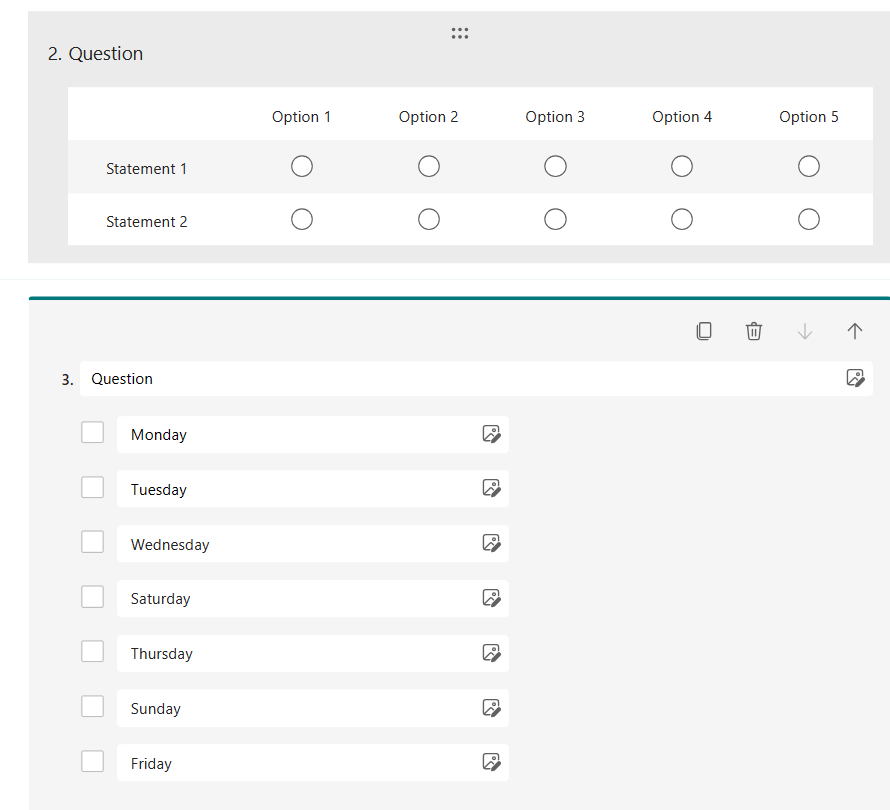Select Option 1 radio for Statement 1
Image resolution: width=890 pixels, height=810 pixels.
301,166
